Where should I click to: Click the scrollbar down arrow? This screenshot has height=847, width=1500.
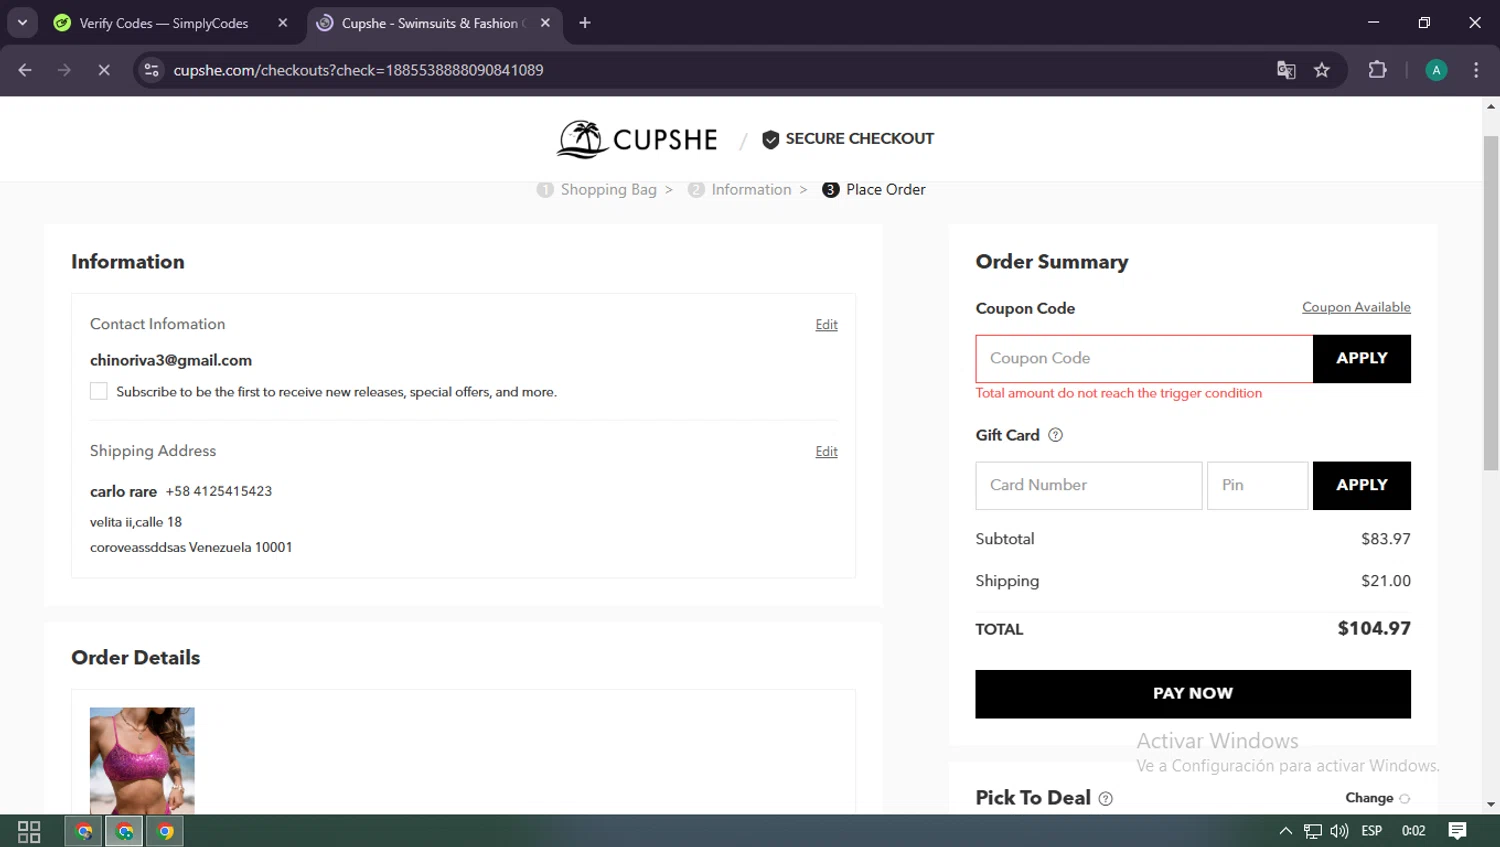[1491, 805]
